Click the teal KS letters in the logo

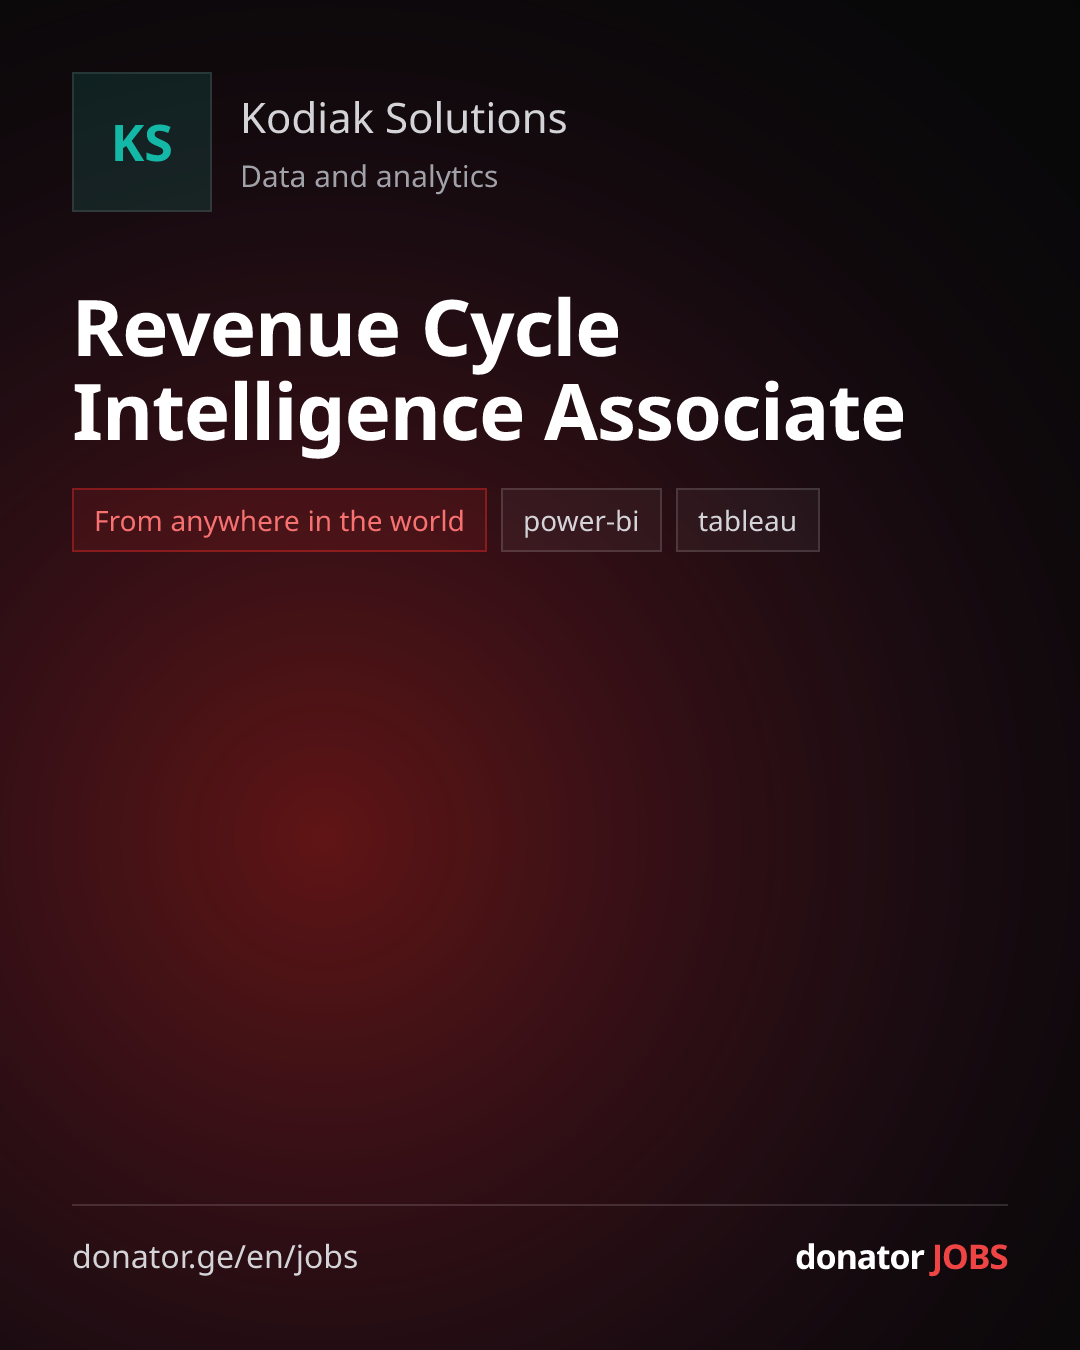[x=142, y=143]
